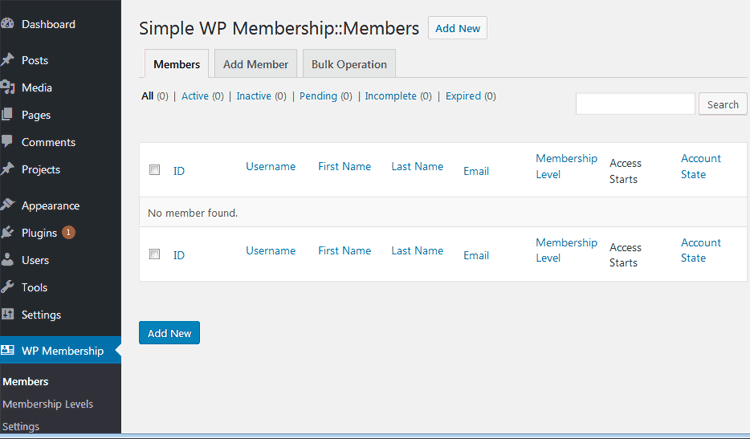Sort by First Name in table footer
This screenshot has width=750, height=439.
[344, 251]
